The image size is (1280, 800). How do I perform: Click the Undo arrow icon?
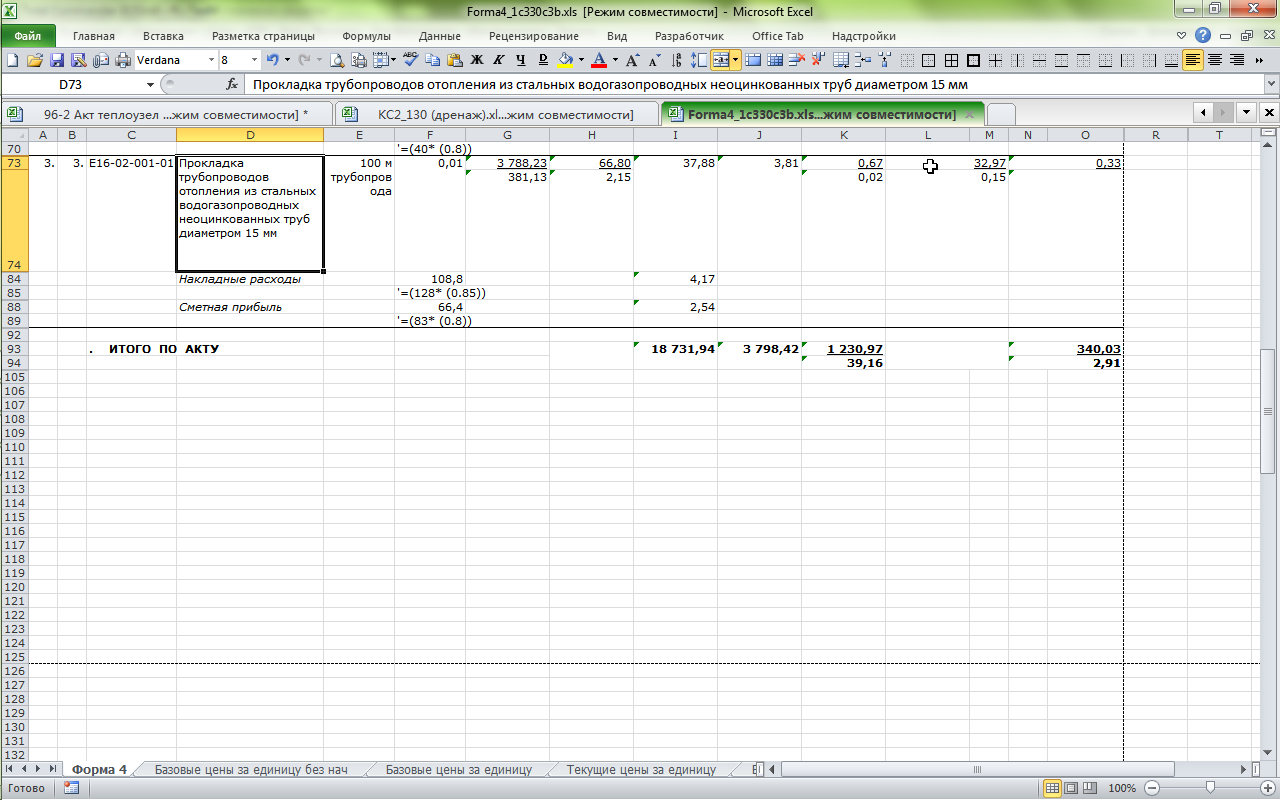click(273, 60)
